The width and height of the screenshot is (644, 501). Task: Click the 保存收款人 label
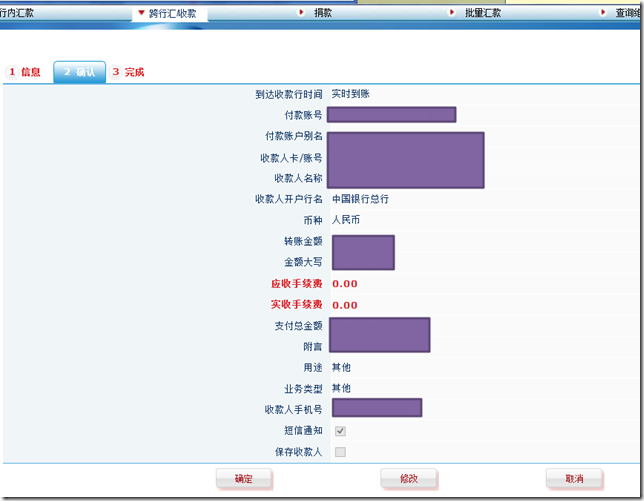(299, 452)
